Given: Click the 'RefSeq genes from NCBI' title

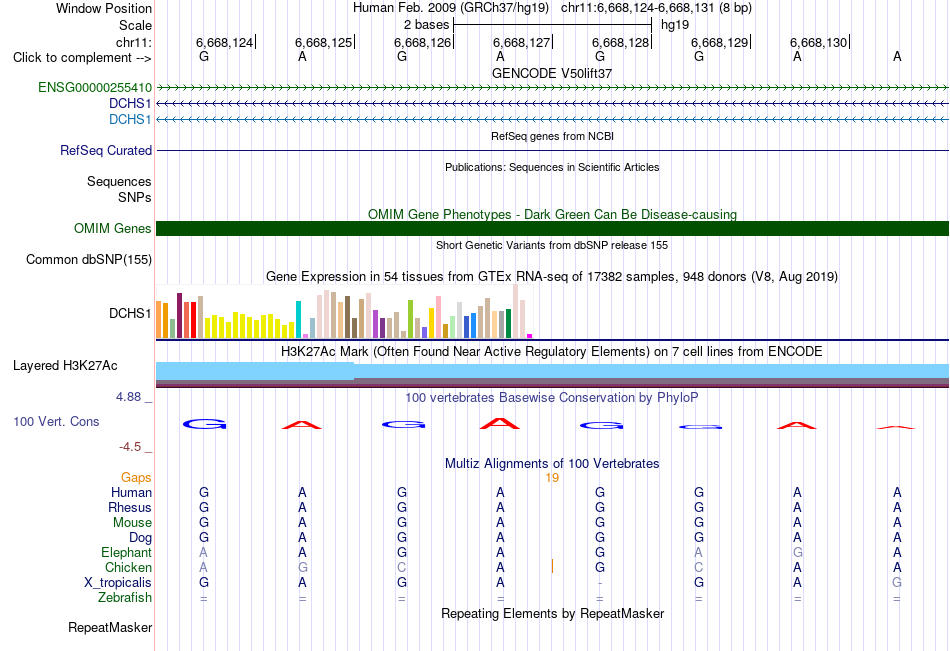Looking at the screenshot, I should point(552,136).
